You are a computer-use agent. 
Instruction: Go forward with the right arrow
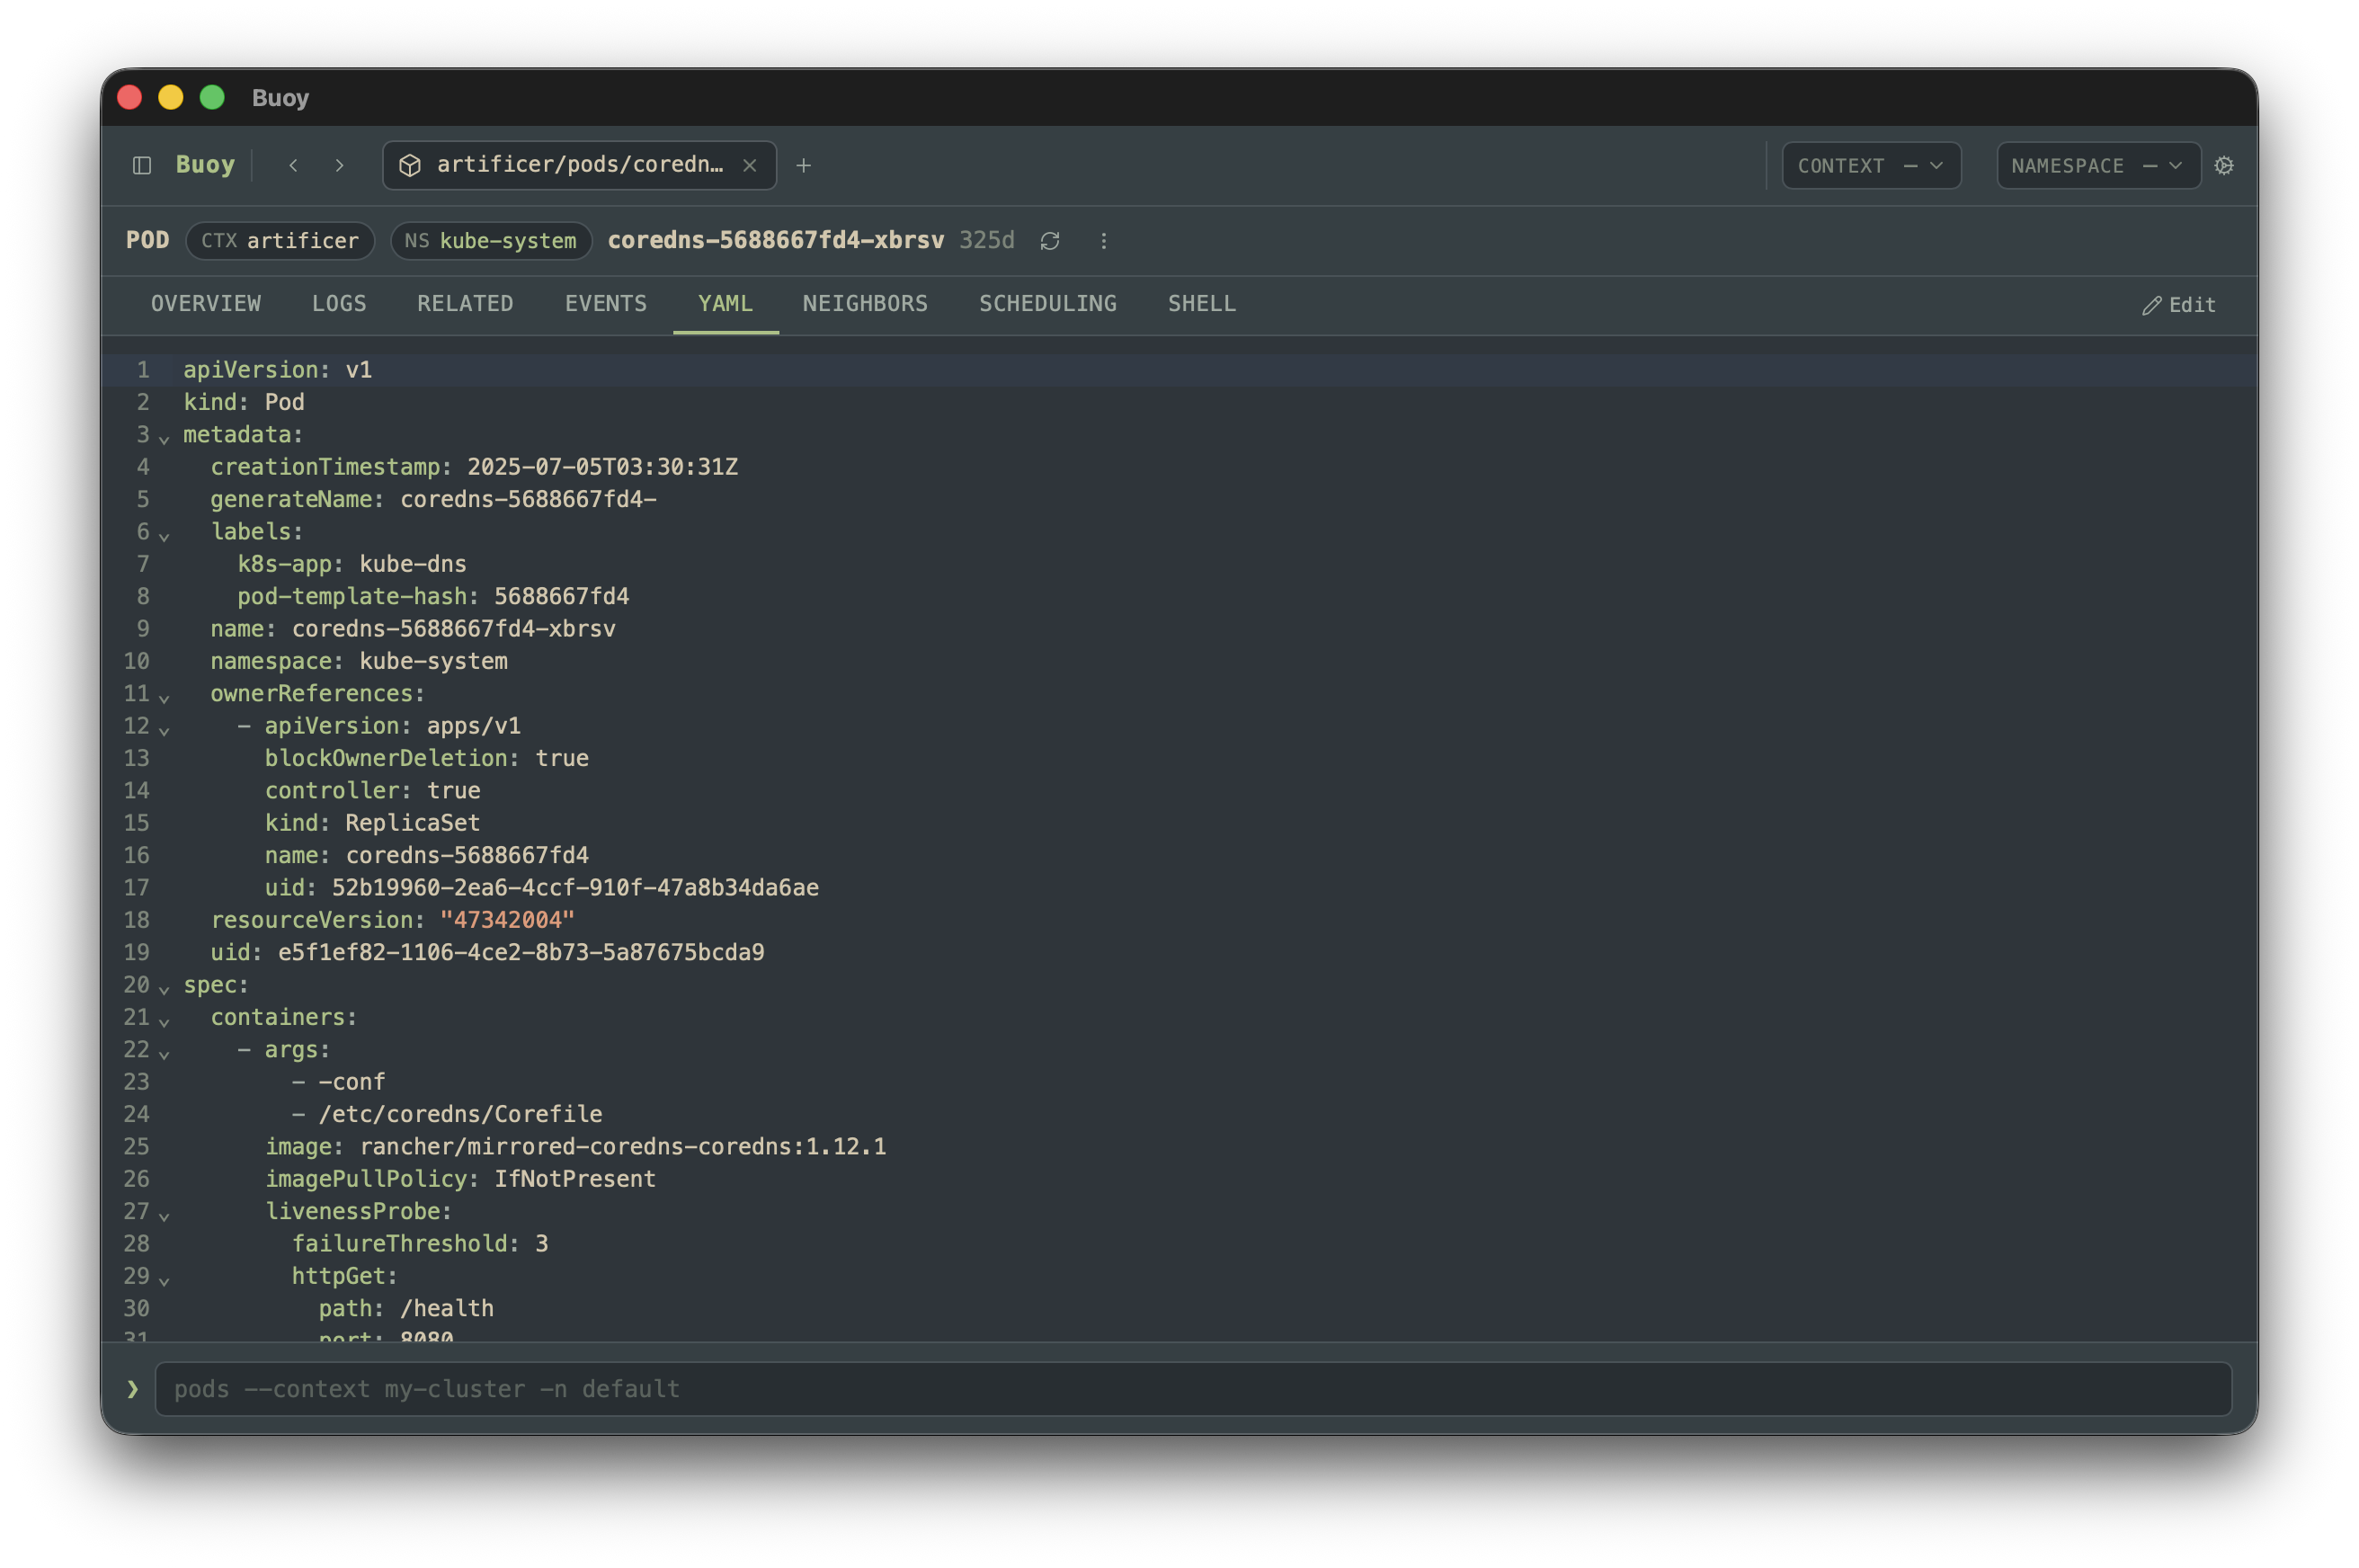pos(340,165)
